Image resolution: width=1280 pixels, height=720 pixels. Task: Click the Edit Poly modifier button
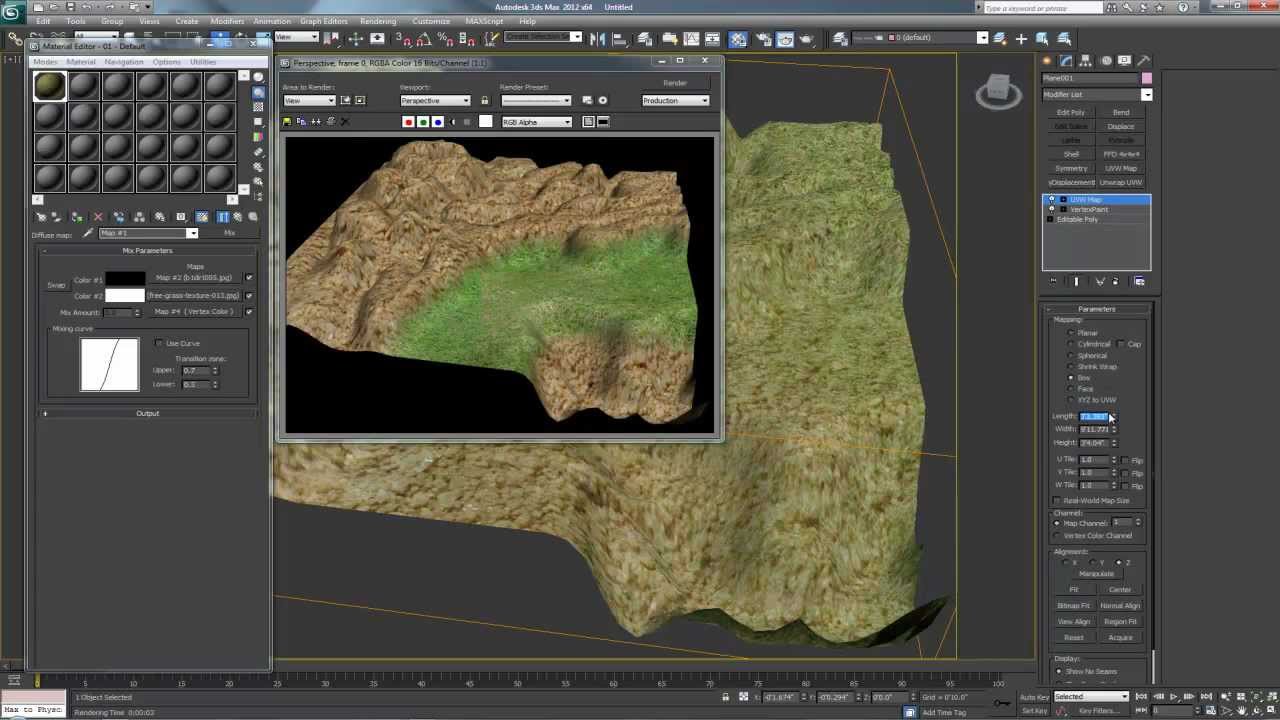pos(1071,113)
